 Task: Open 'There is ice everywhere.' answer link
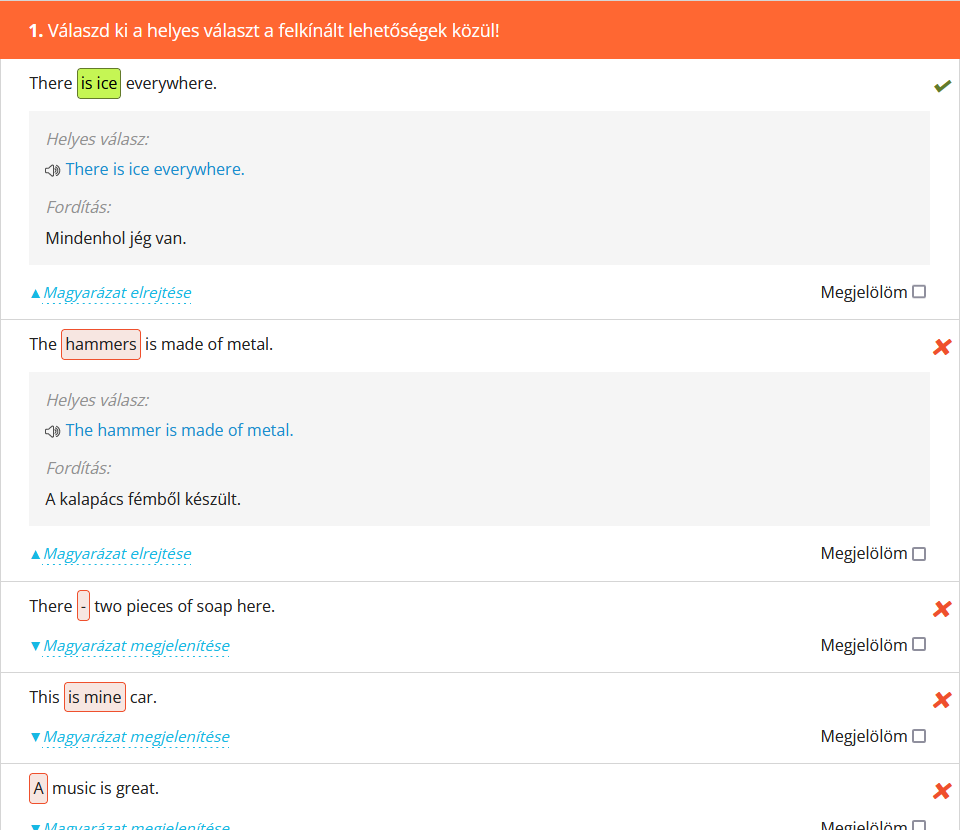(x=155, y=170)
